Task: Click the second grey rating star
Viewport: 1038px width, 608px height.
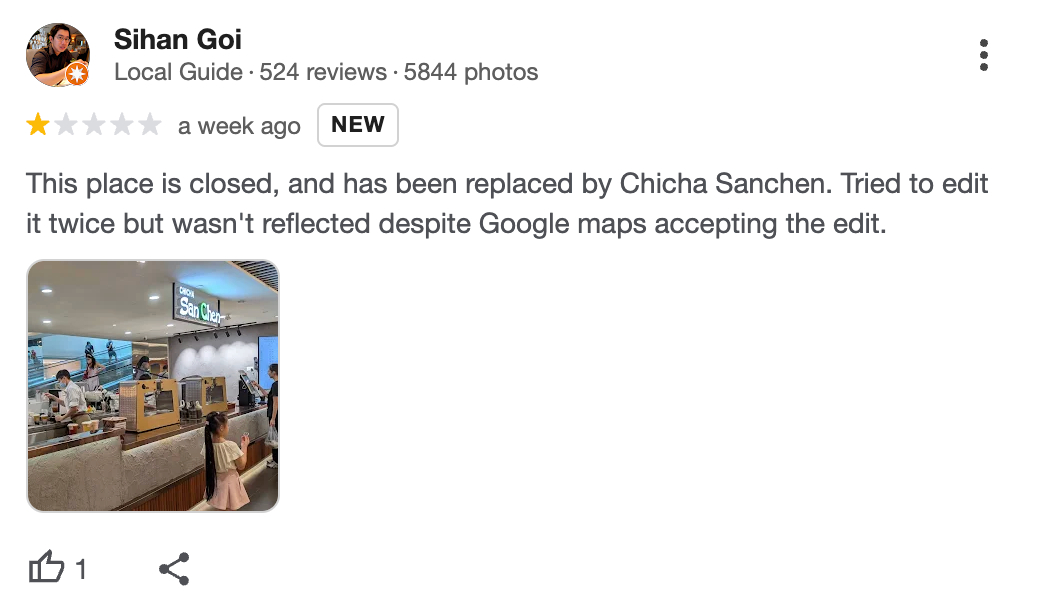Action: click(66, 125)
